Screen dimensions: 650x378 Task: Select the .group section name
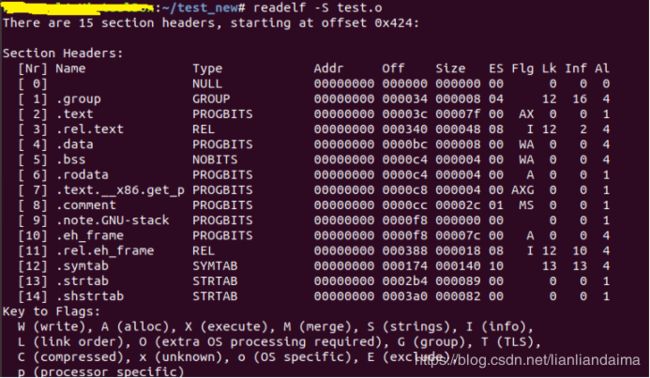coord(79,99)
